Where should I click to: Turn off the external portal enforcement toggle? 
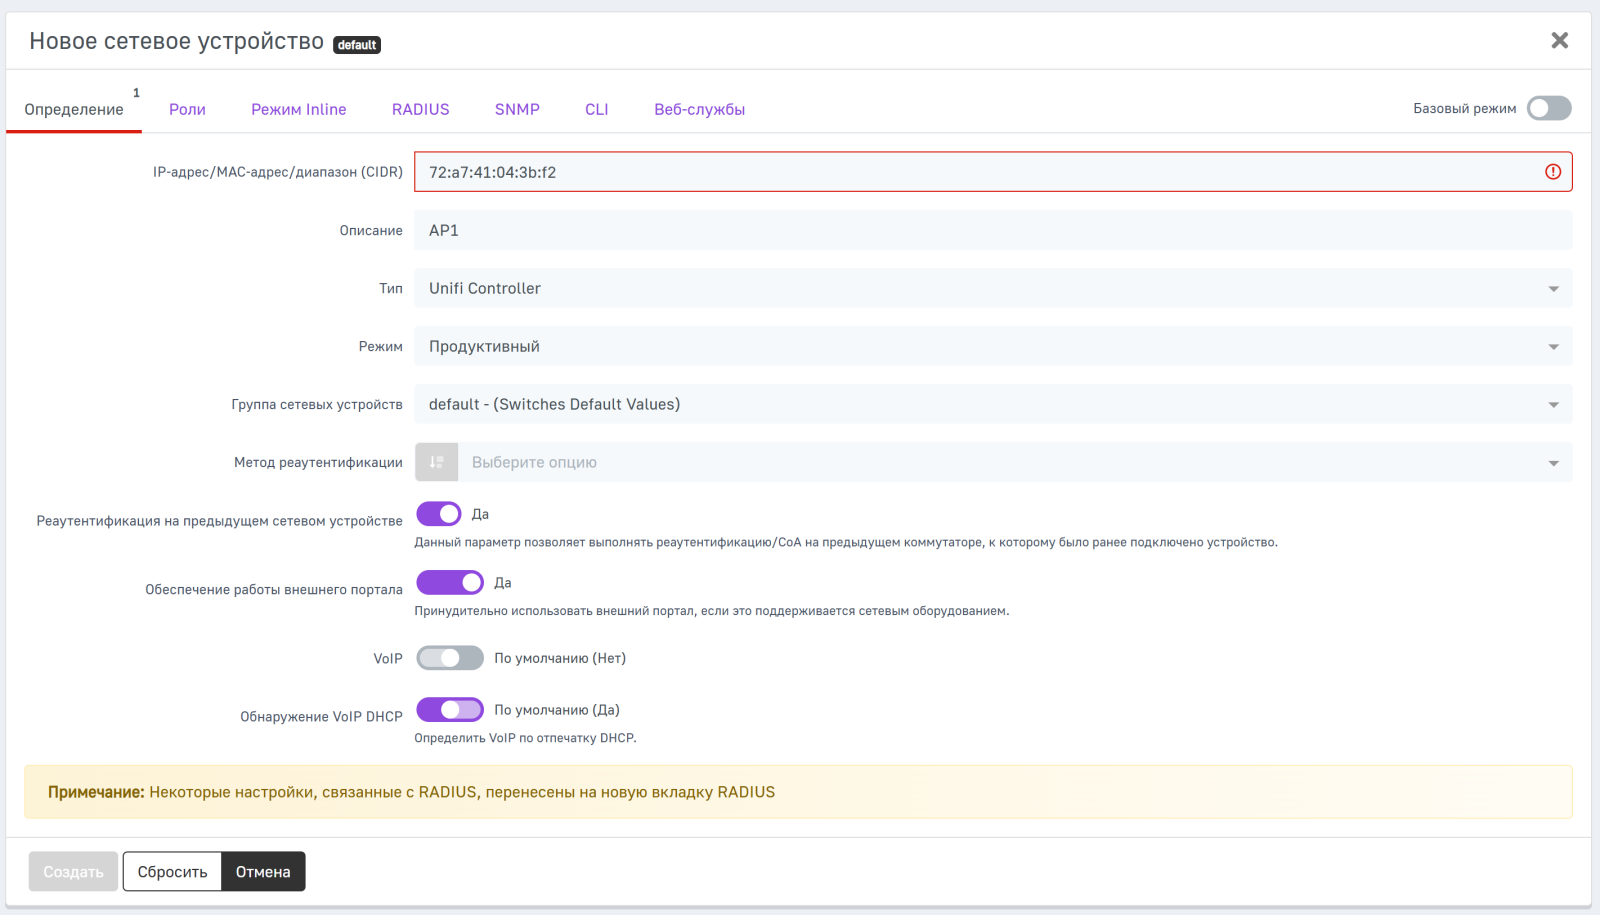[450, 583]
